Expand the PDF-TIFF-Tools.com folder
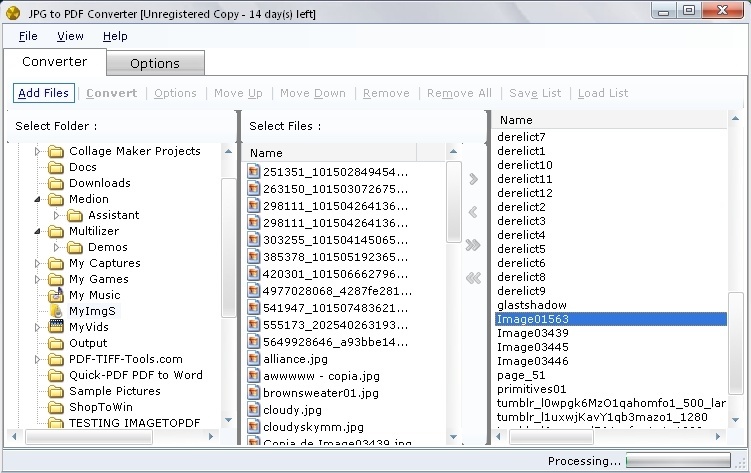This screenshot has width=751, height=473. click(x=37, y=359)
